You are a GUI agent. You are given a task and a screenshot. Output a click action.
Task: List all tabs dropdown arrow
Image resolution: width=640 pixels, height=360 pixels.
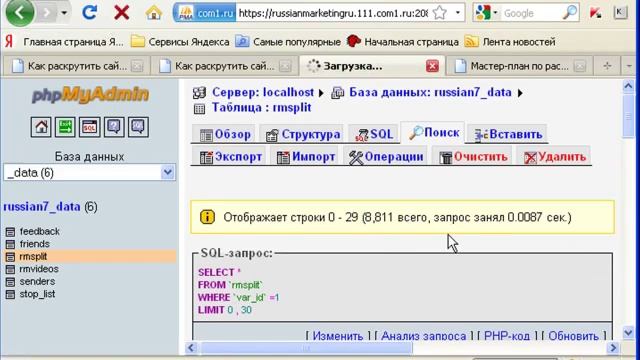coord(629,66)
